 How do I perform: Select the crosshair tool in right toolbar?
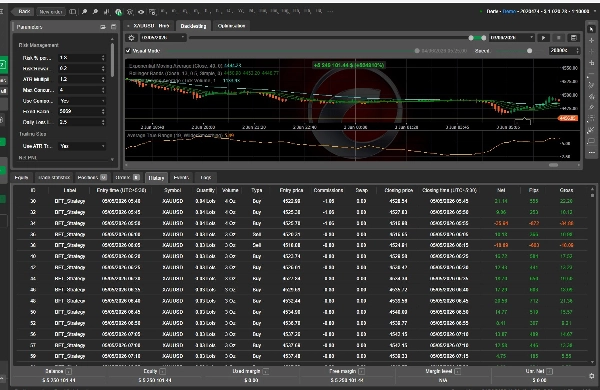[x=591, y=40]
